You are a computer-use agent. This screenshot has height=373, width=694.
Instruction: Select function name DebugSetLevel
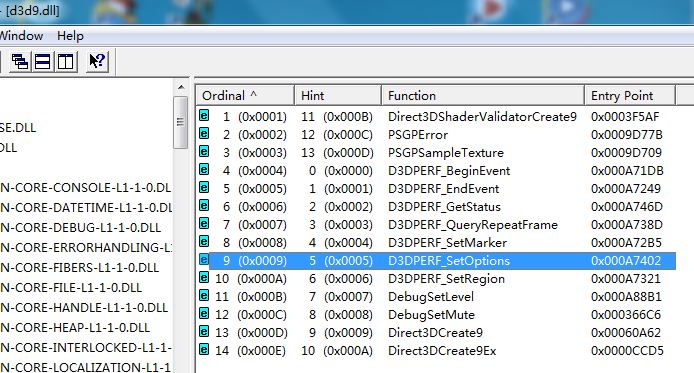coord(431,296)
